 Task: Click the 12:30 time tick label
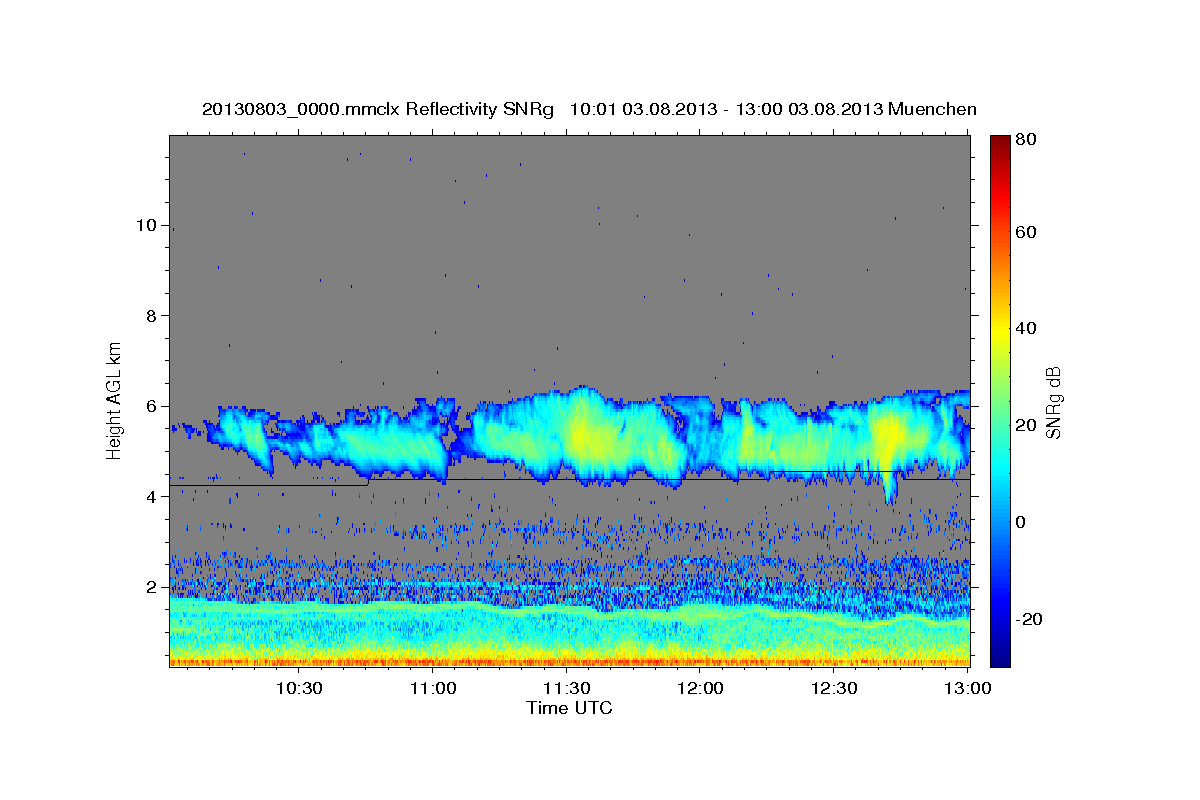[835, 689]
